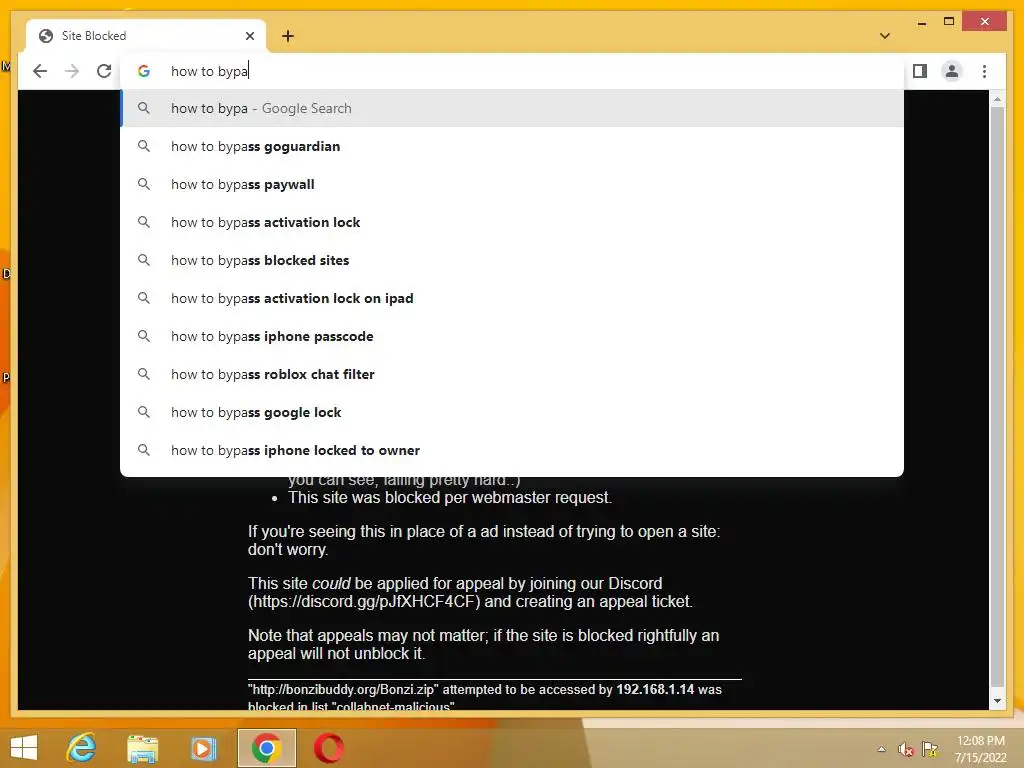
Task: Show hidden system tray icons
Action: 881,749
